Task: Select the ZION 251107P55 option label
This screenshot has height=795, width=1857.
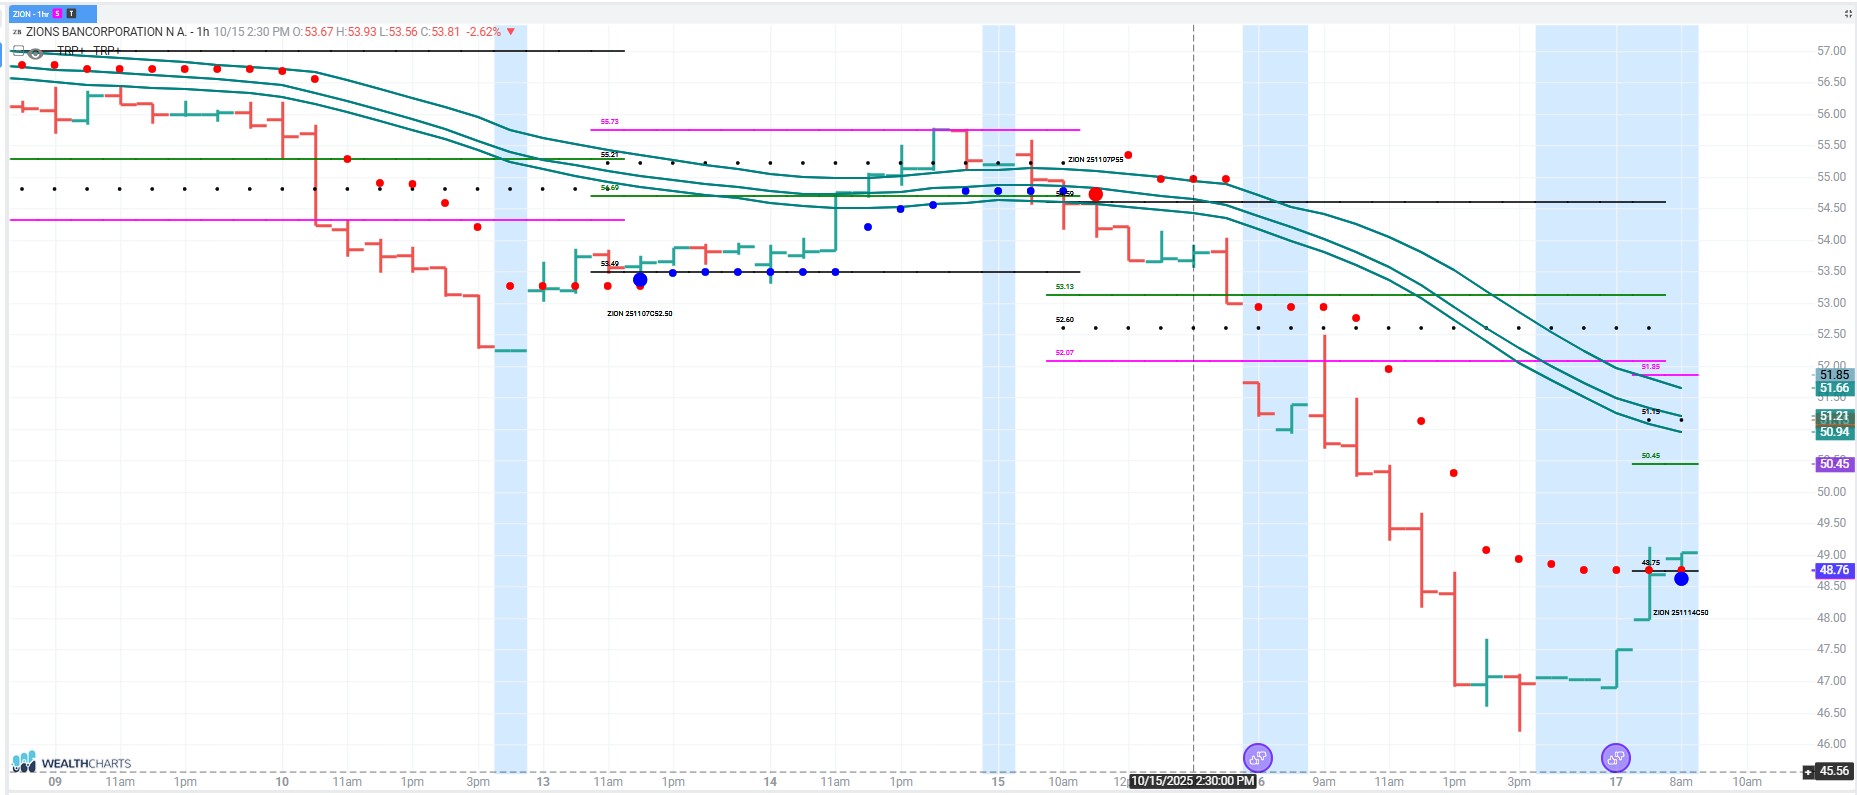Action: click(x=1095, y=160)
